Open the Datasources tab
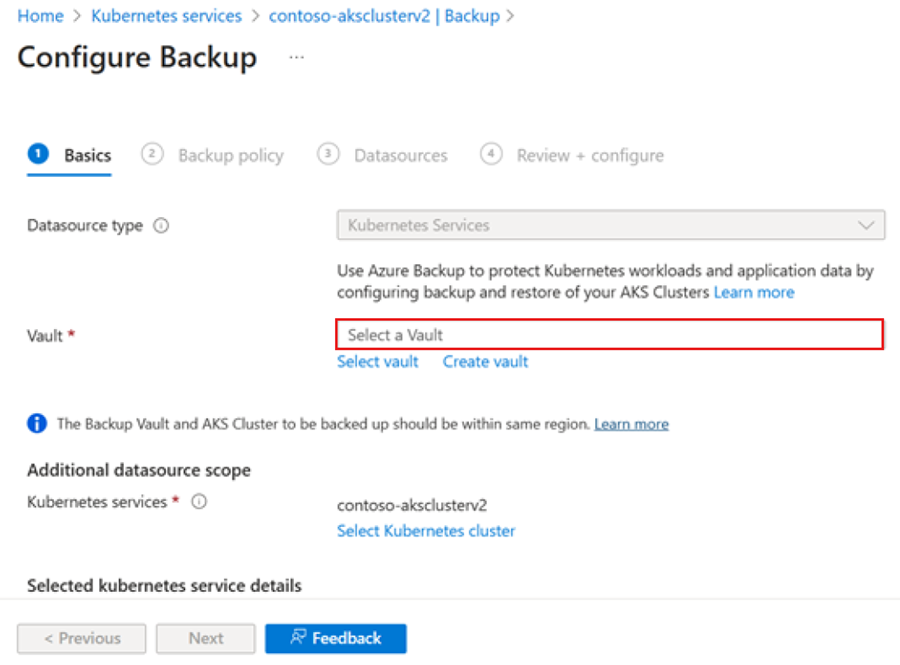This screenshot has width=900, height=665. (x=401, y=155)
